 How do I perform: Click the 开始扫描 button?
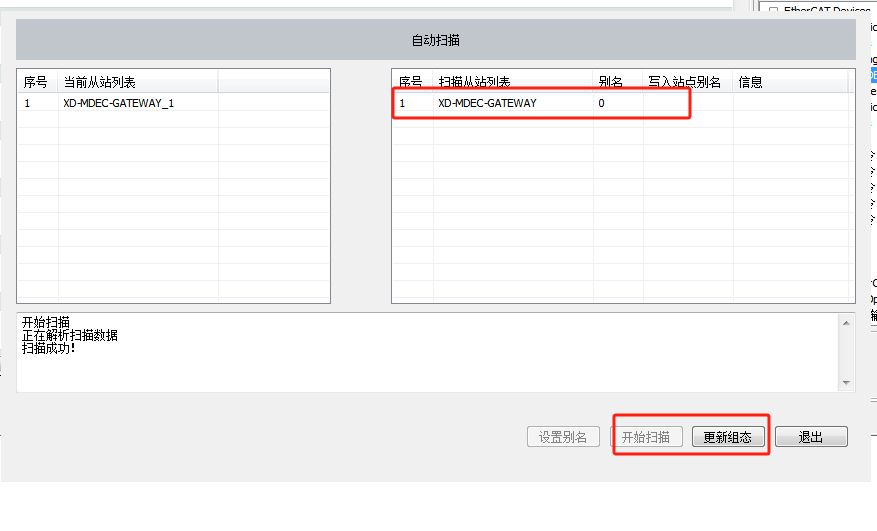(646, 437)
